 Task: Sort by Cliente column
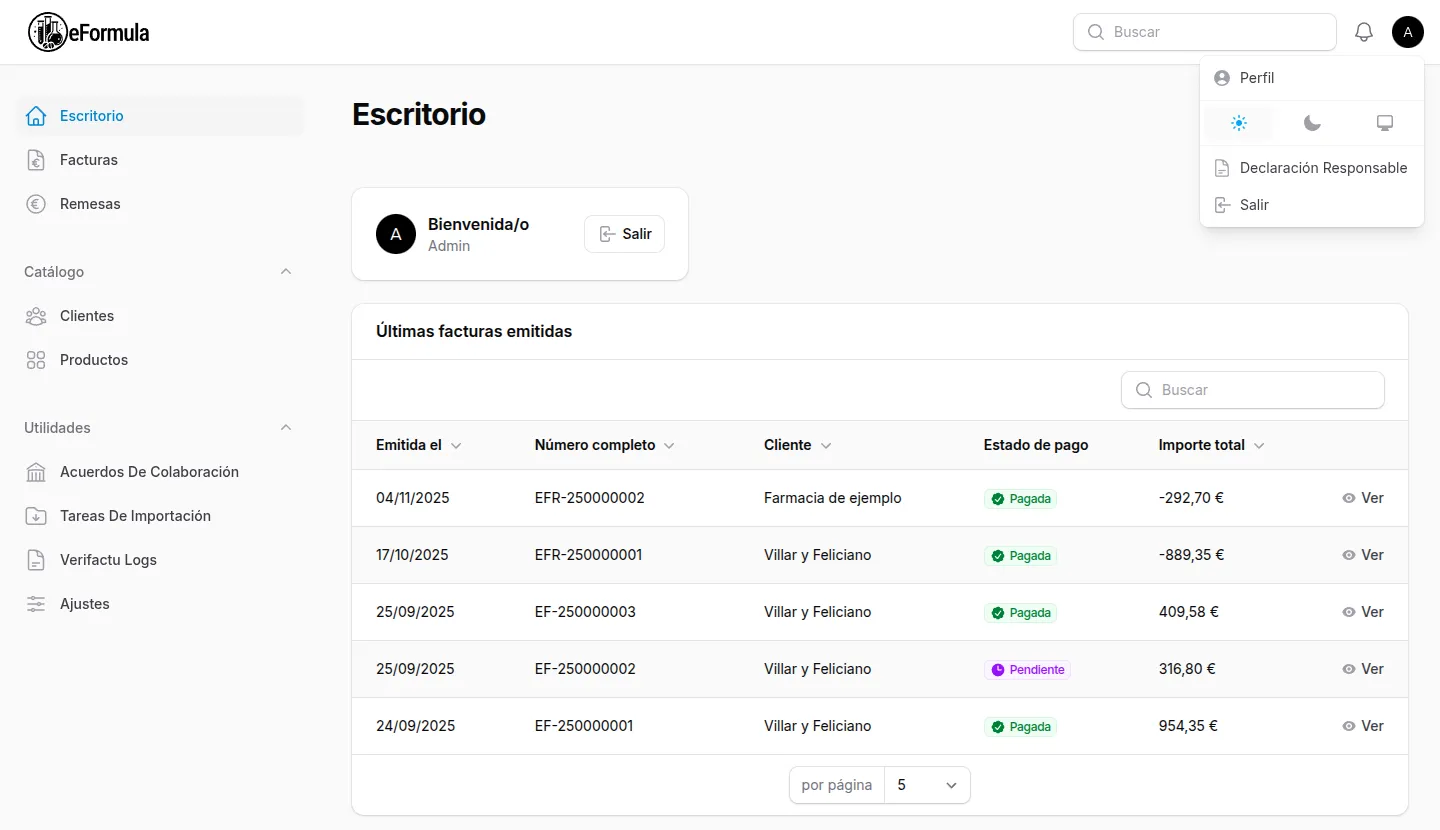click(x=798, y=445)
